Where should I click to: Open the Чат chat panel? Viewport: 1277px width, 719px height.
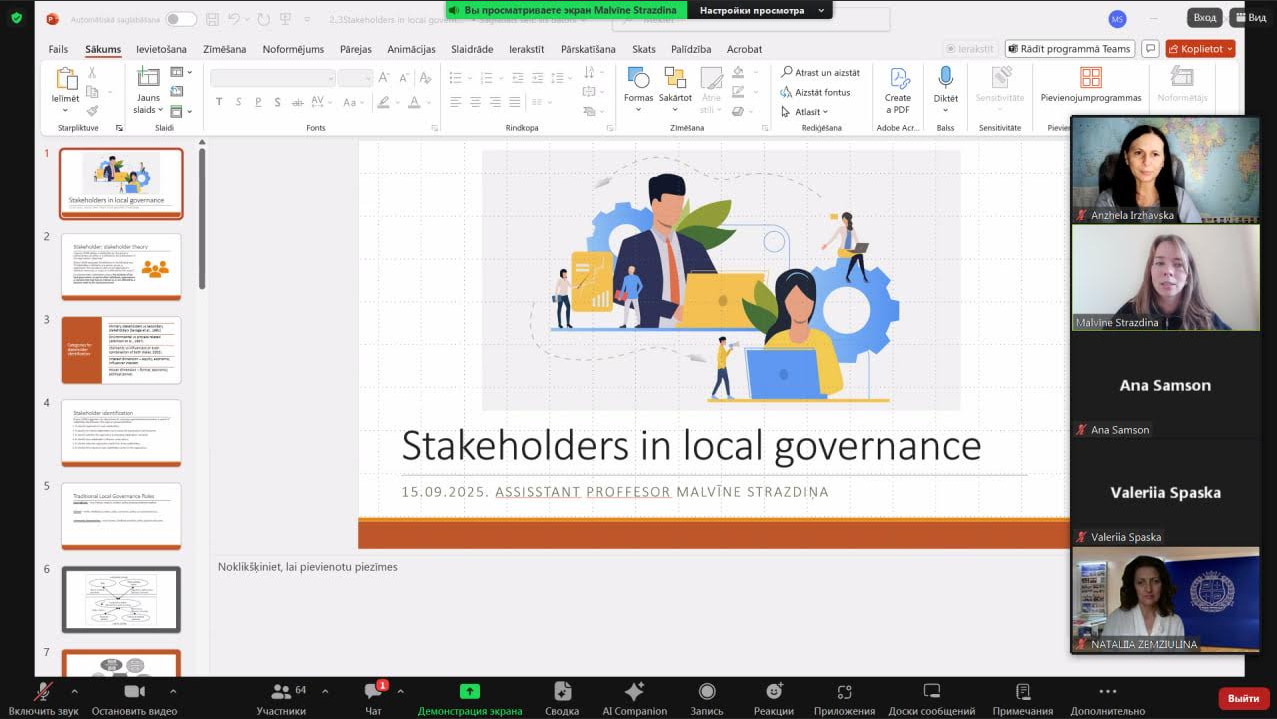click(x=373, y=697)
